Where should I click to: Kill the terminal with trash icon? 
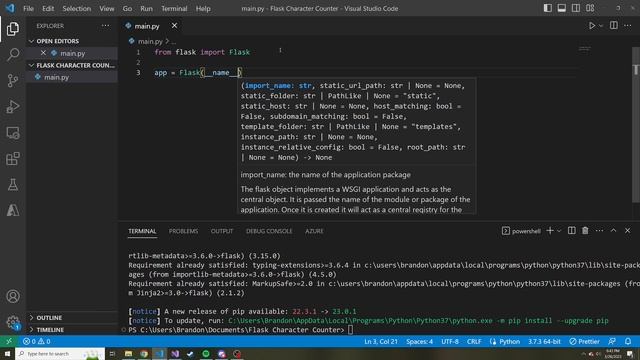pyautogui.click(x=585, y=231)
